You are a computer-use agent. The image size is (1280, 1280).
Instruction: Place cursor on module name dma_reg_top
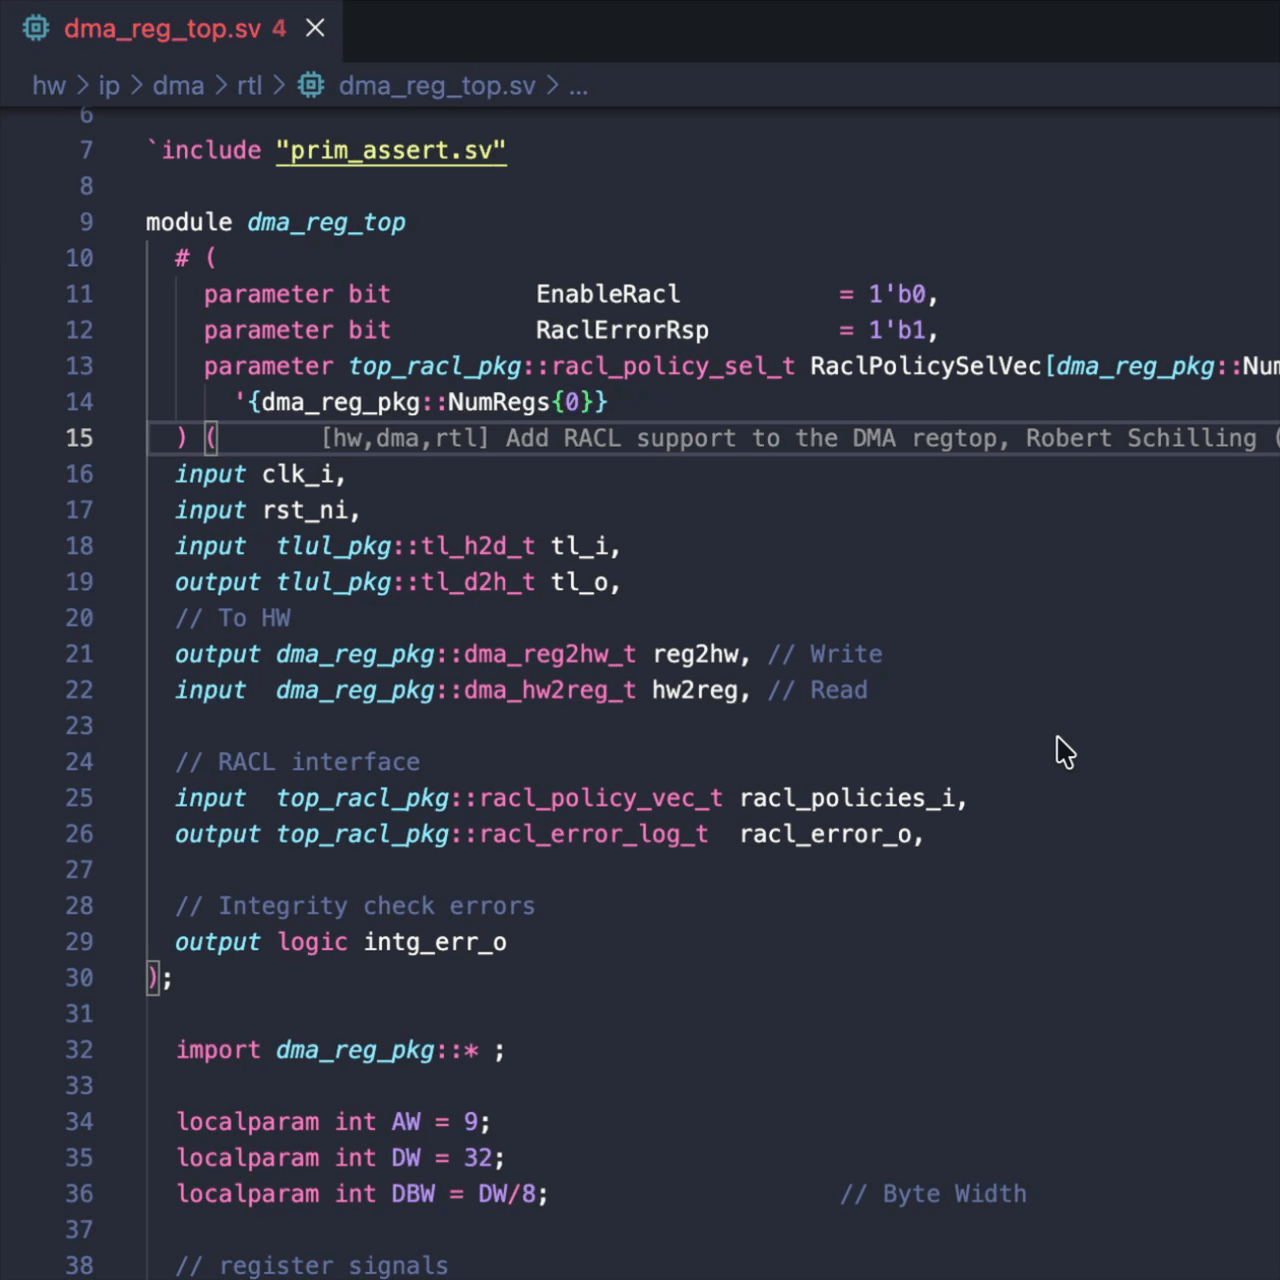326,222
